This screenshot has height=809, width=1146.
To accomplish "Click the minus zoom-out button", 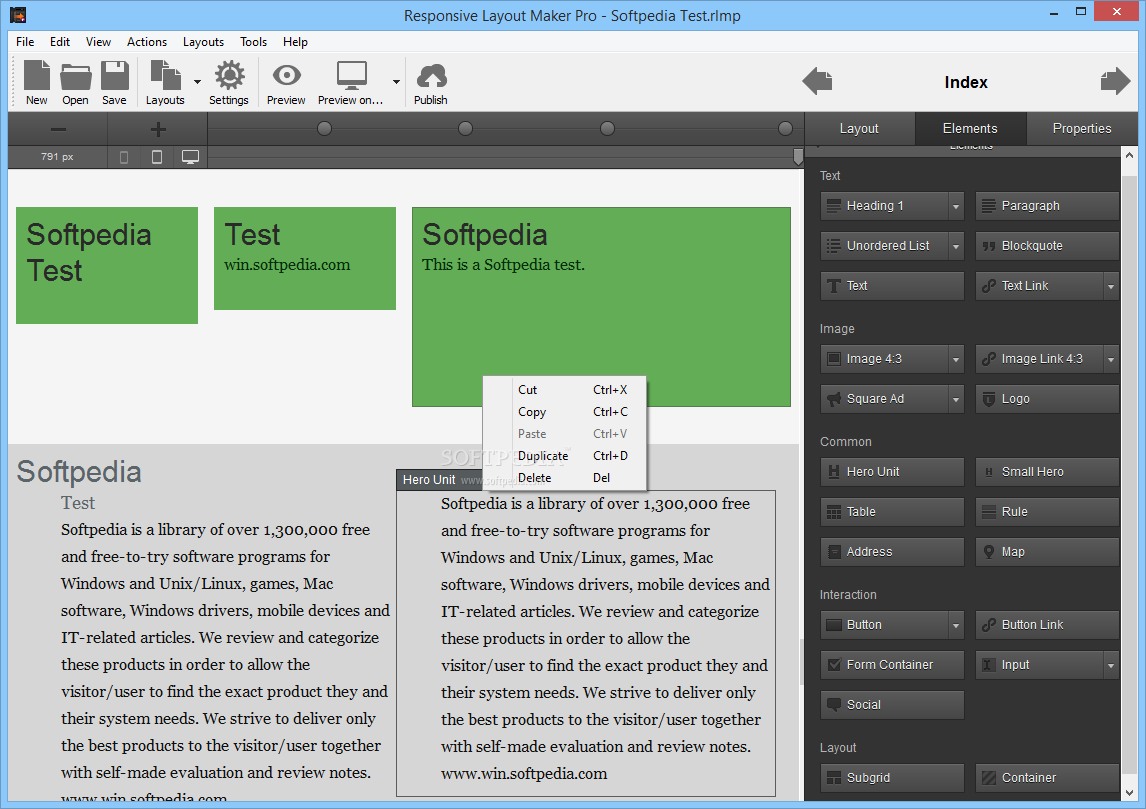I will tap(58, 129).
